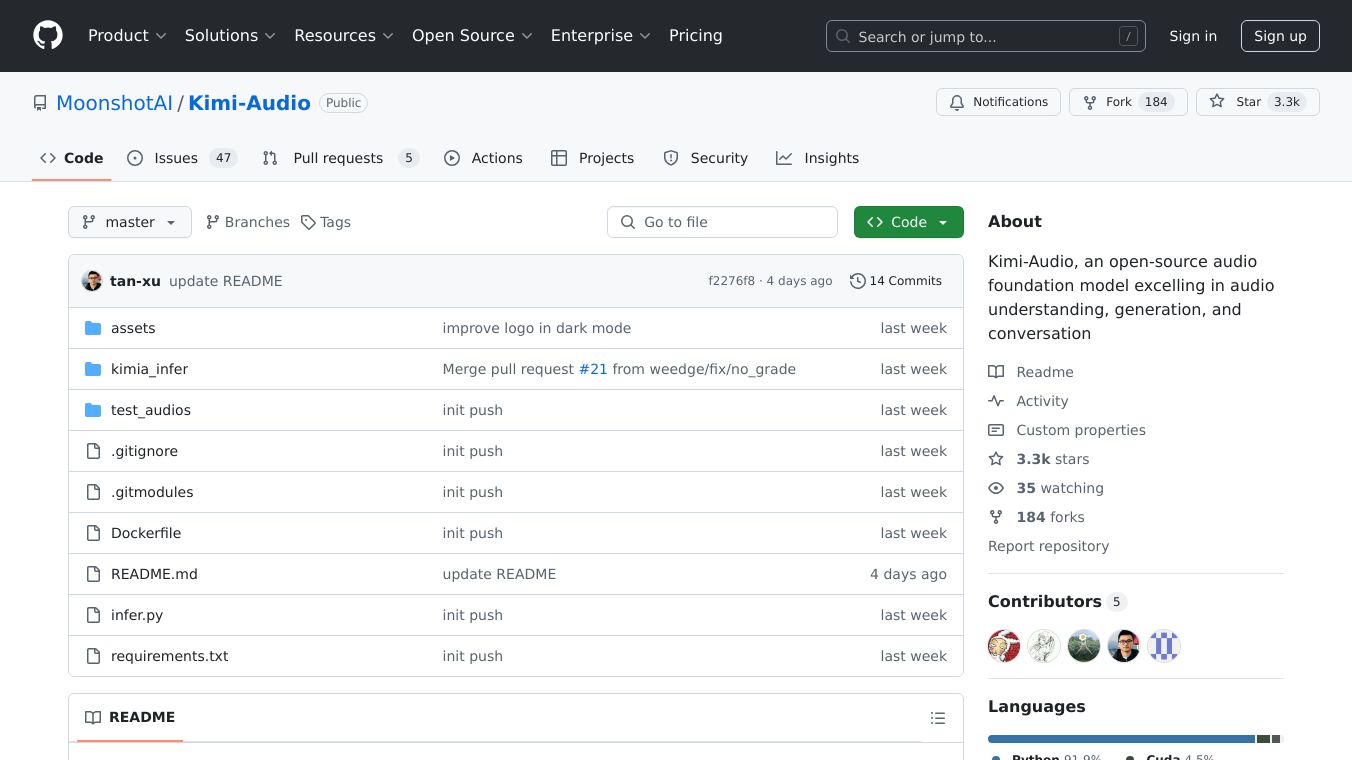Open the assets folder
The height and width of the screenshot is (760, 1352).
(133, 328)
